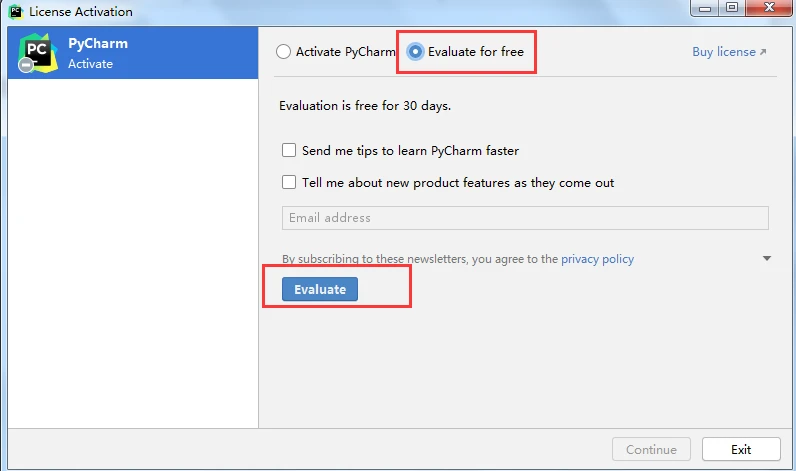Expand the newsletter agreement disclosure triangle
Viewport: 796px width, 471px height.
pos(767,258)
